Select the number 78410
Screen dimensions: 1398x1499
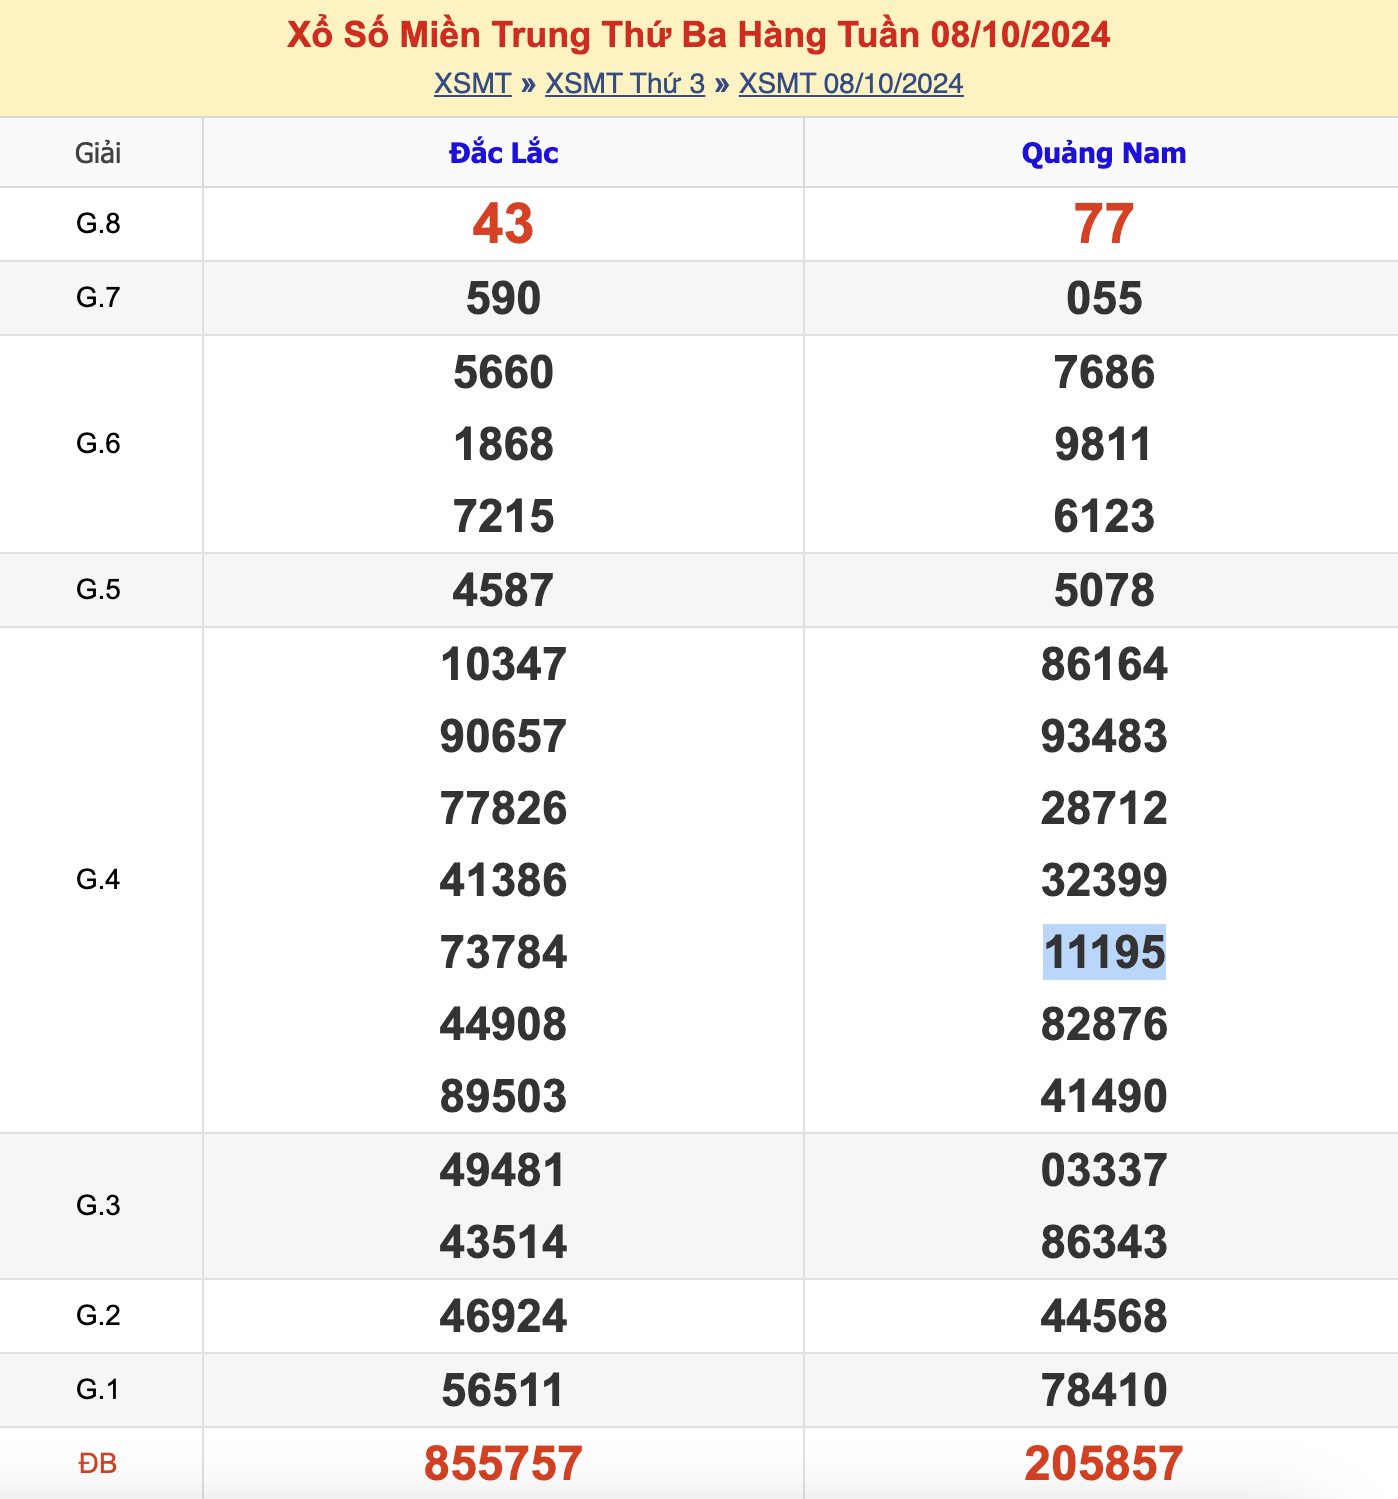pyautogui.click(x=1104, y=1390)
